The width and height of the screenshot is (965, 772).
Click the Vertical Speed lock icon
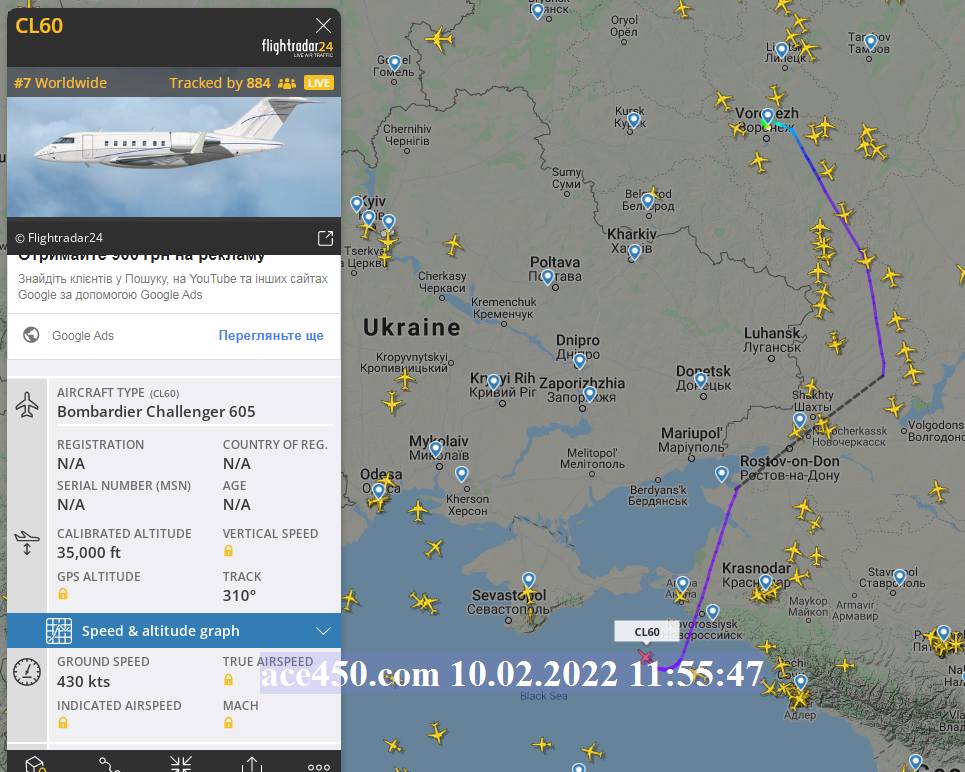(228, 551)
